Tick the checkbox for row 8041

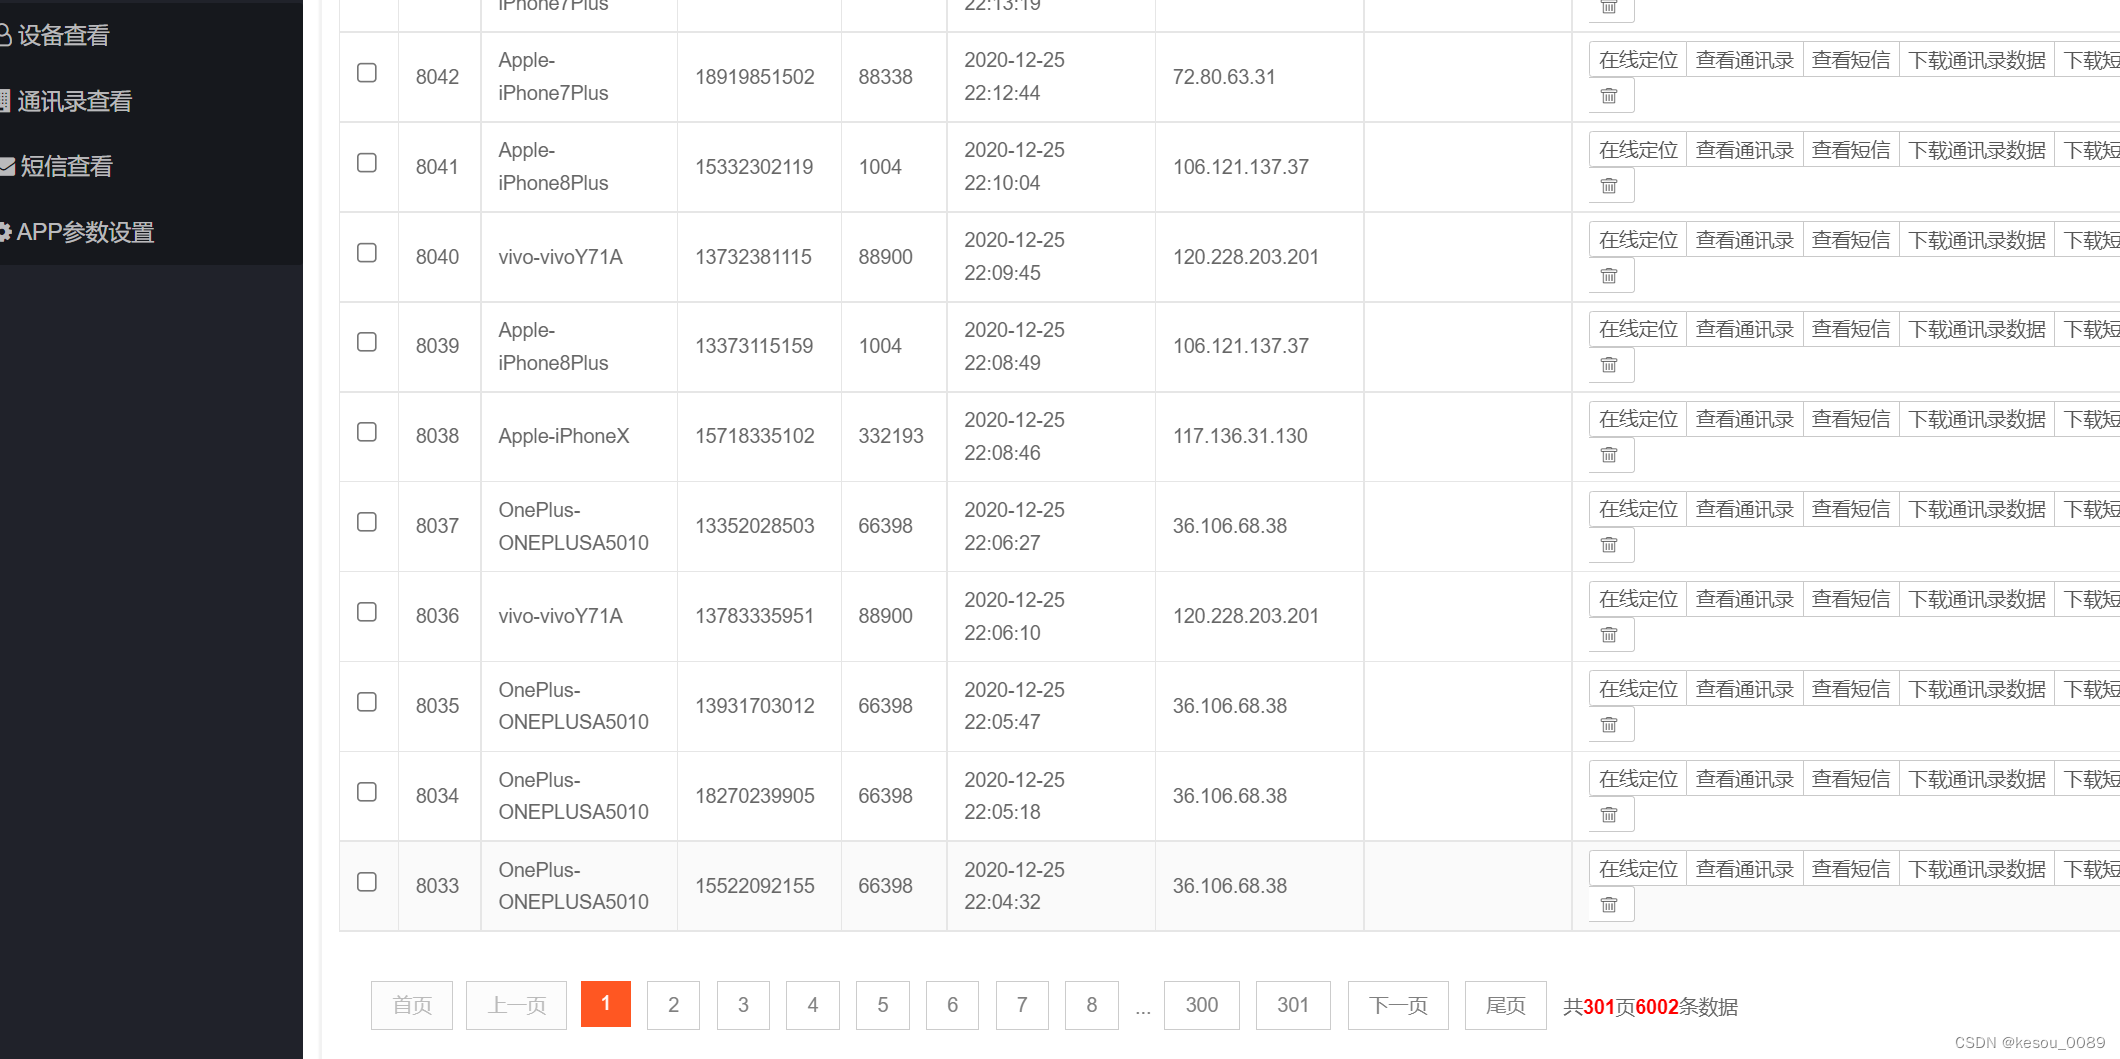[367, 163]
